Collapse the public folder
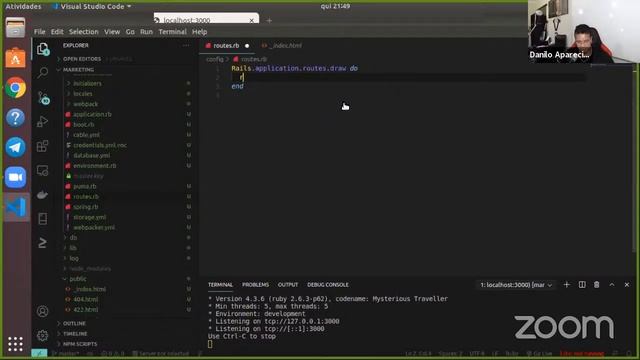 coord(78,279)
